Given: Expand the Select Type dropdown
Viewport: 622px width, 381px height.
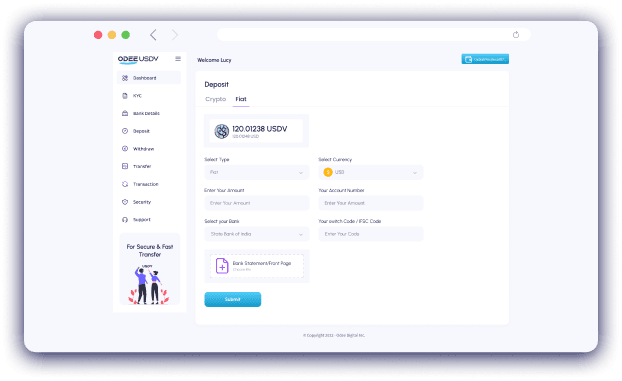Looking at the screenshot, I should click(x=257, y=172).
